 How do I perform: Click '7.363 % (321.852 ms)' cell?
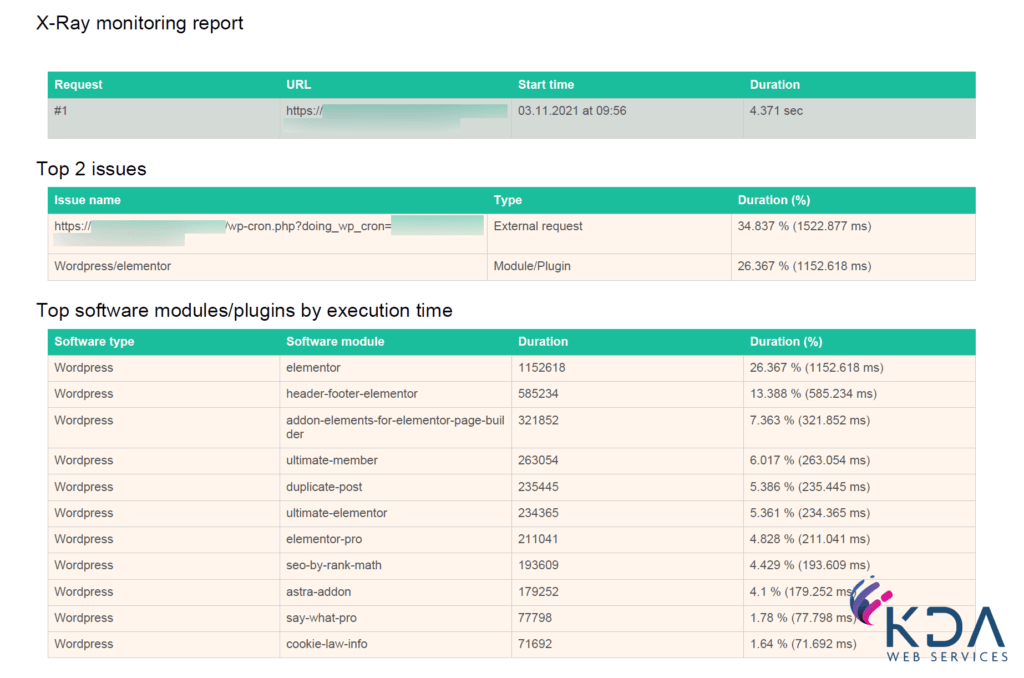pyautogui.click(x=810, y=420)
